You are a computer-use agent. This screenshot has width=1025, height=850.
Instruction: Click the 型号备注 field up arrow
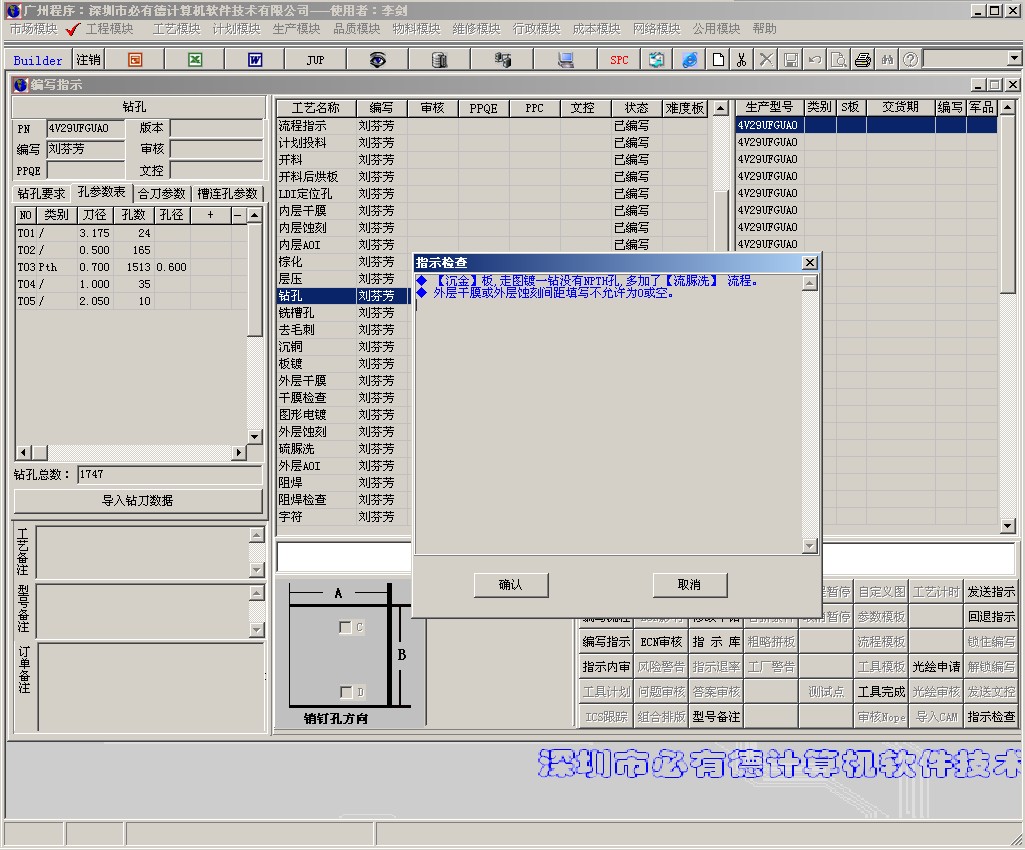[256, 594]
